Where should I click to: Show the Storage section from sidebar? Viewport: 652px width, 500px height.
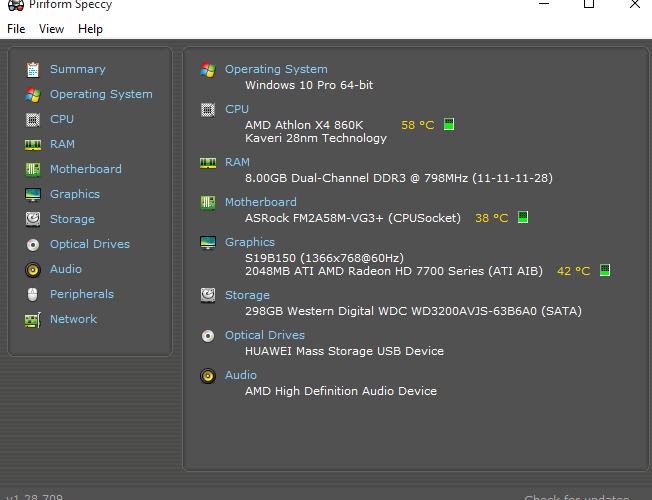[x=72, y=219]
